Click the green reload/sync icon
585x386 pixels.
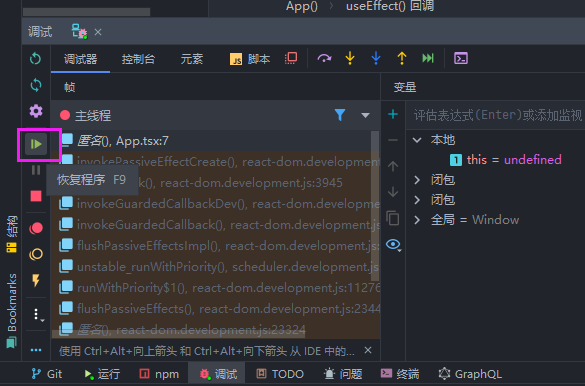click(x=36, y=85)
